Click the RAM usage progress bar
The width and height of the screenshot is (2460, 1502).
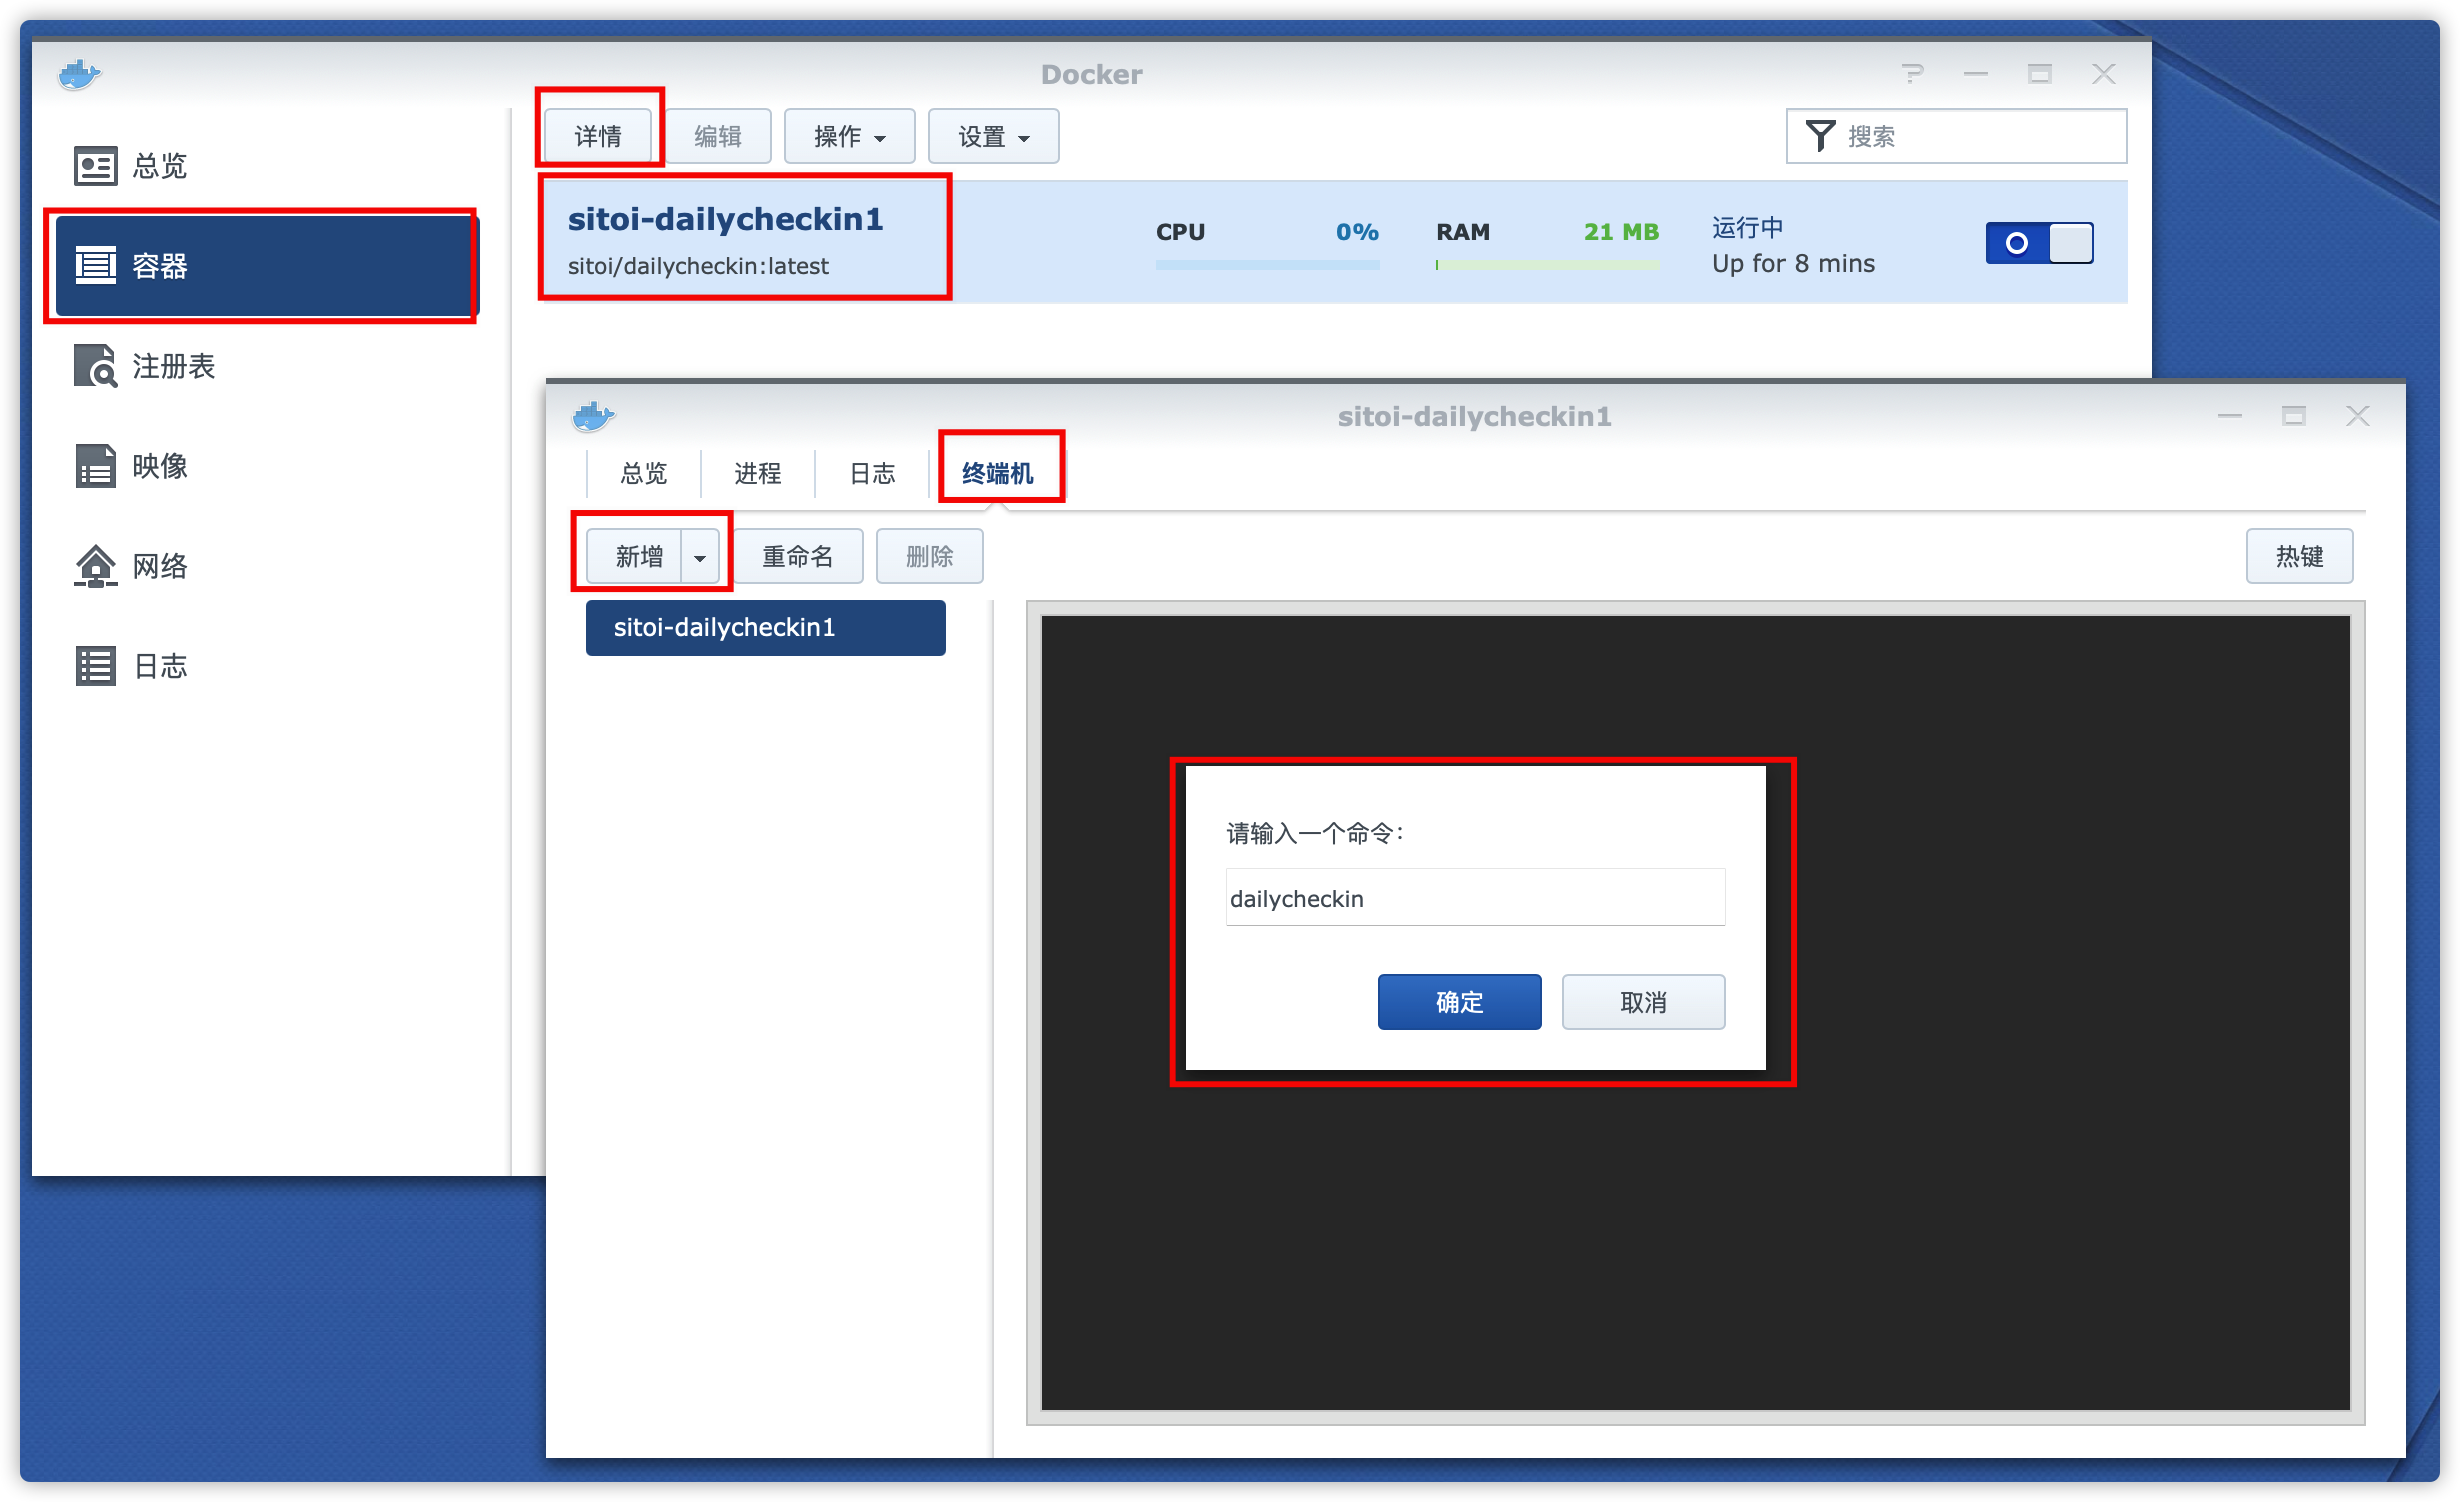coord(1547,265)
